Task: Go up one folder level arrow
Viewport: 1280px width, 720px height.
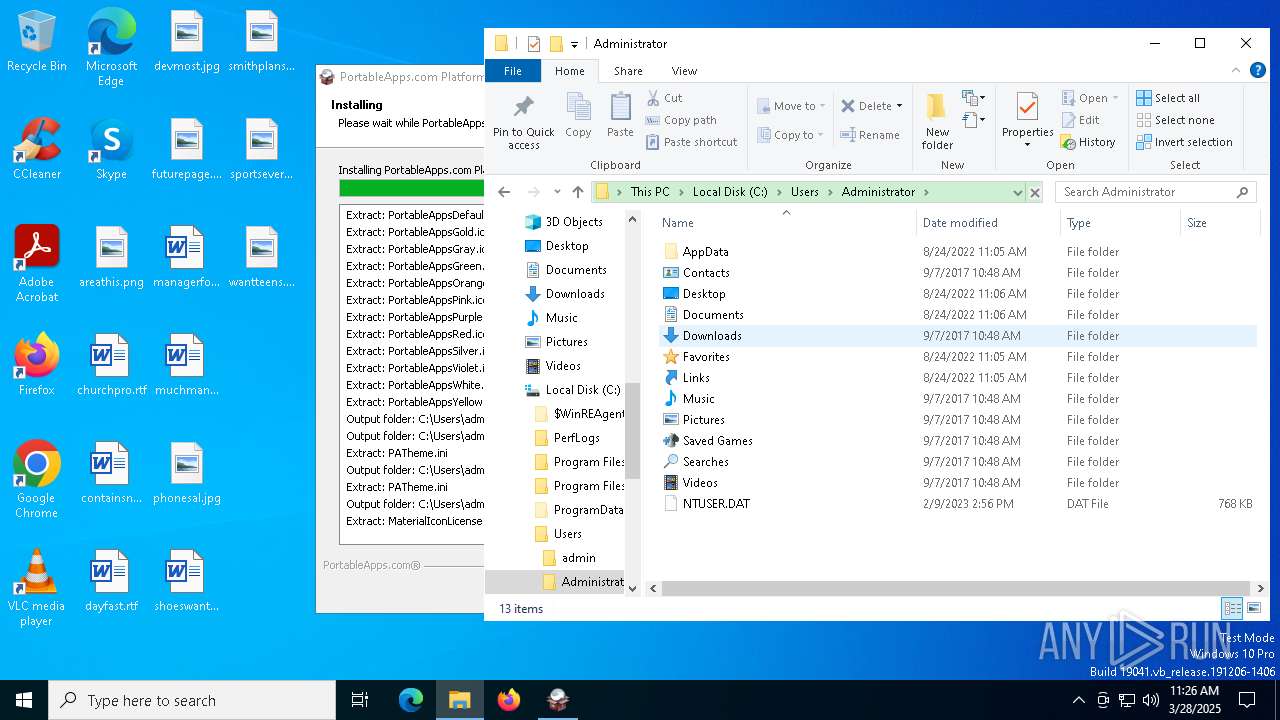Action: click(577, 192)
